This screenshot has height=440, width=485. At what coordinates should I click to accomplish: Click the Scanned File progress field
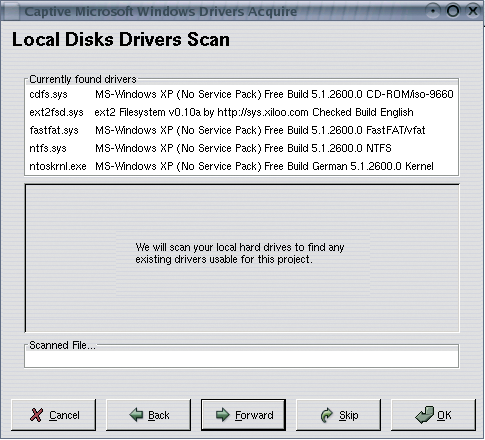pyautogui.click(x=241, y=359)
